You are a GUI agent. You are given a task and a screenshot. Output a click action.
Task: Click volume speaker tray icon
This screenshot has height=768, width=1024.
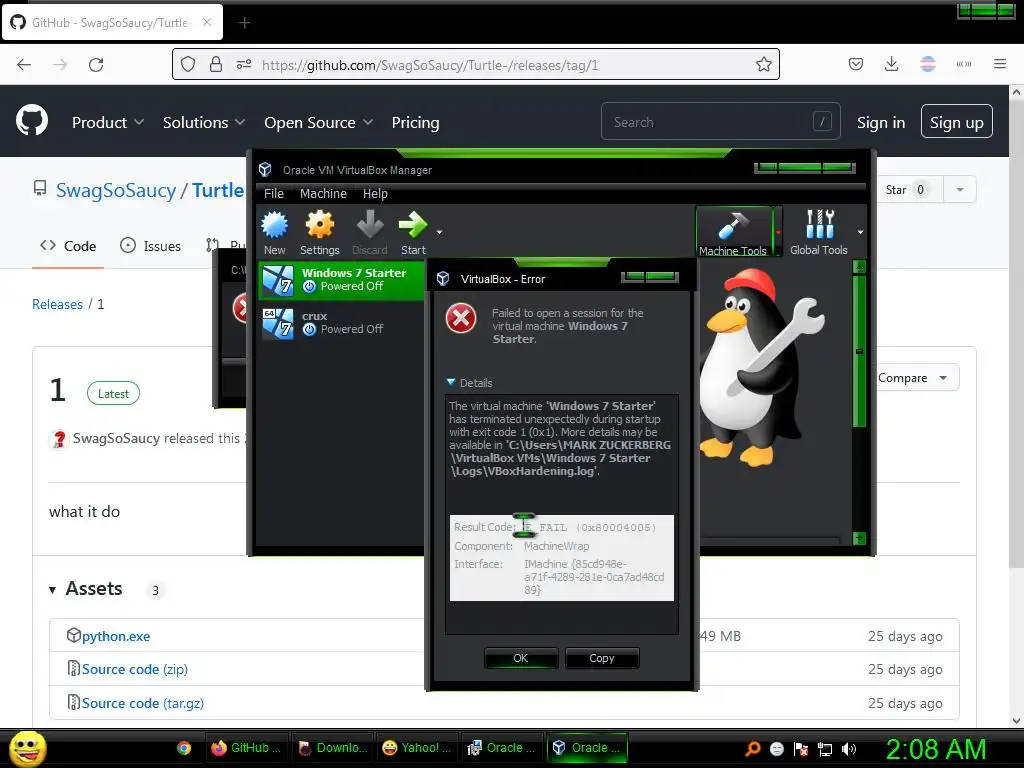click(x=850, y=749)
